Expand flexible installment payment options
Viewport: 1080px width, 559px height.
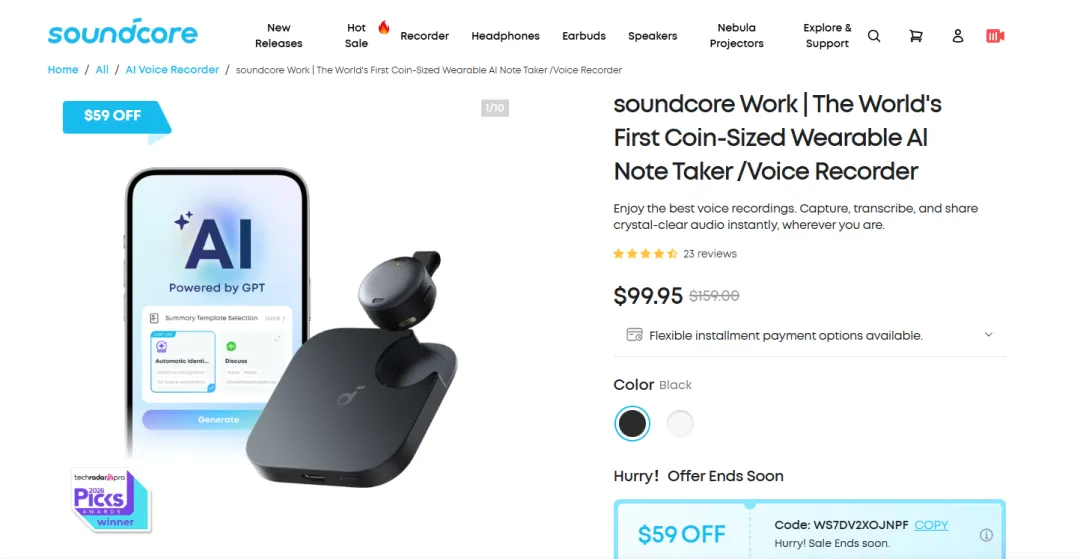click(988, 335)
